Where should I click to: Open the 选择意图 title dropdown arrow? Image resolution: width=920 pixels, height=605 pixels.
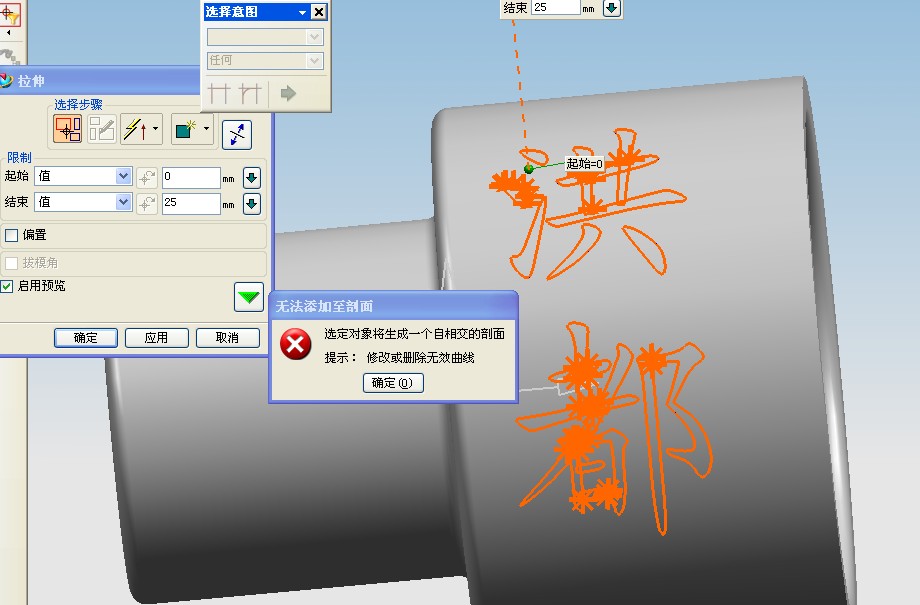[302, 12]
